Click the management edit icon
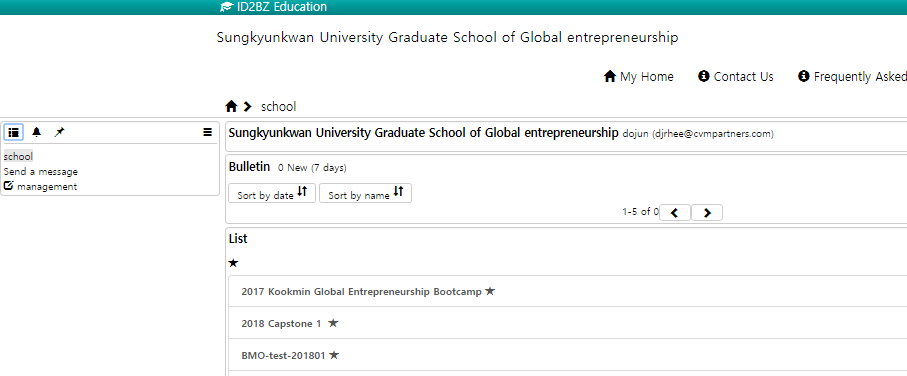 tap(9, 186)
